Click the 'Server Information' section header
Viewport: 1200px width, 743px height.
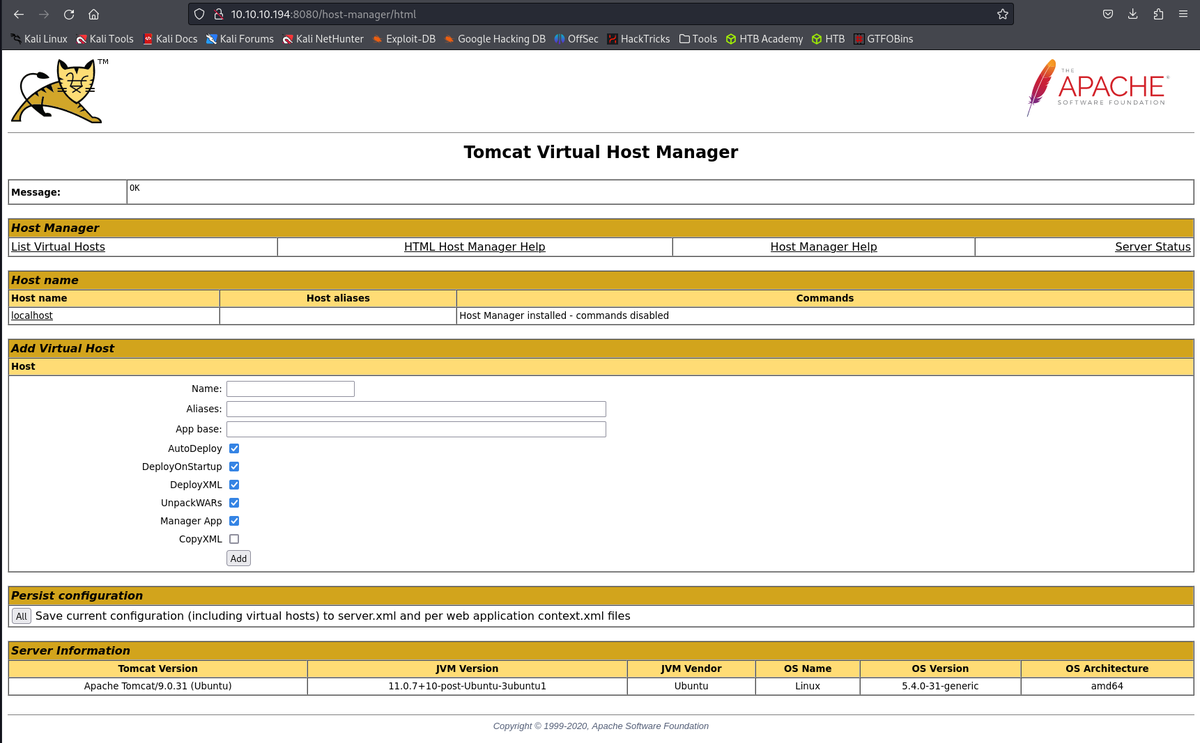(601, 650)
